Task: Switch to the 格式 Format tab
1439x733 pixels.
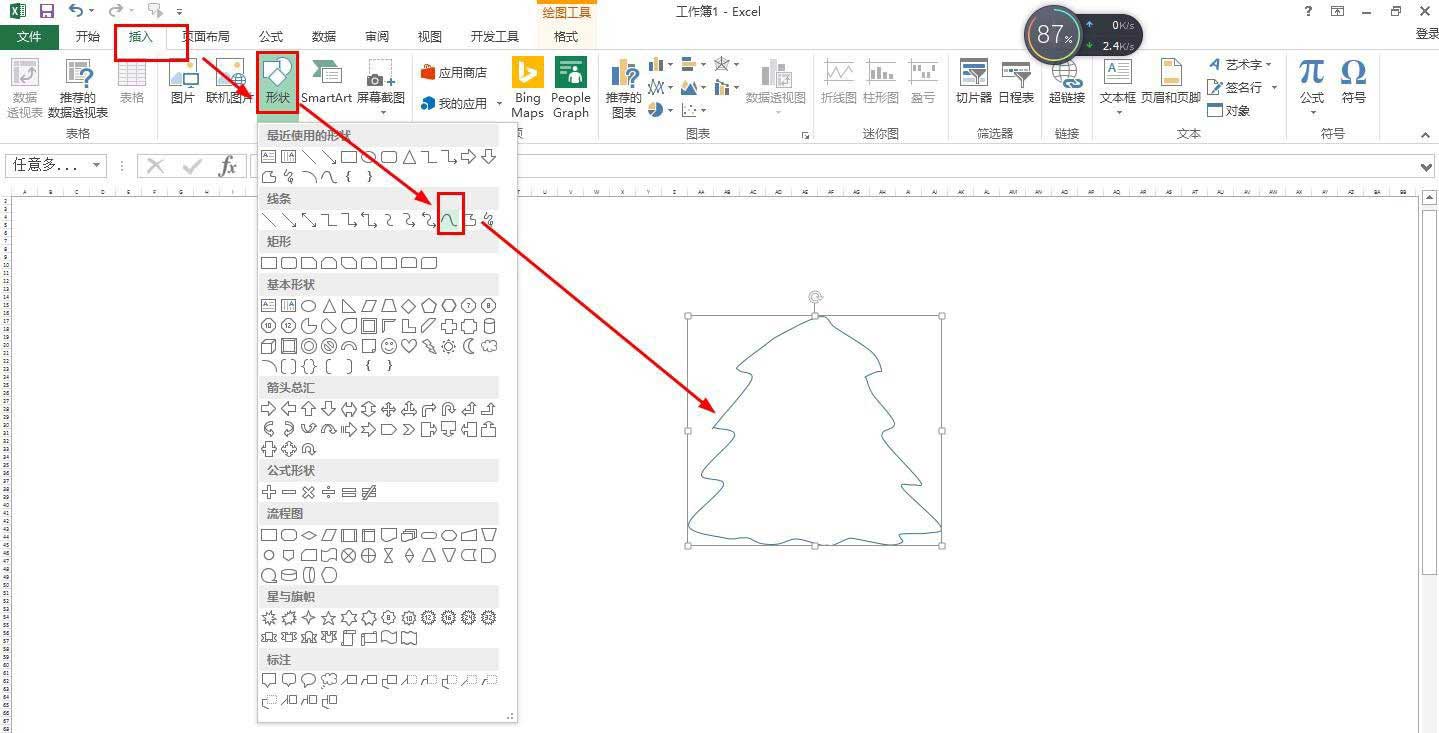Action: point(566,37)
